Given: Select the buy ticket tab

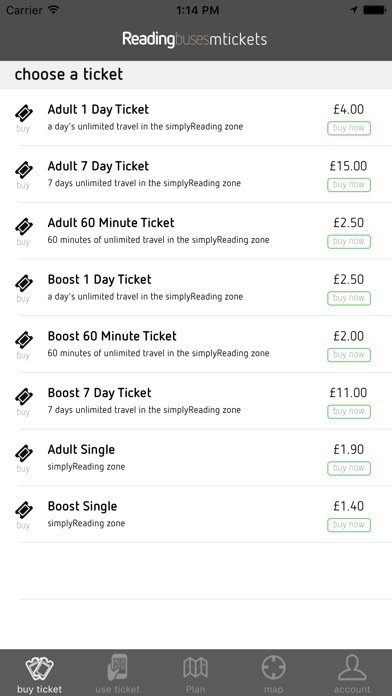Looking at the screenshot, I should (40, 674).
